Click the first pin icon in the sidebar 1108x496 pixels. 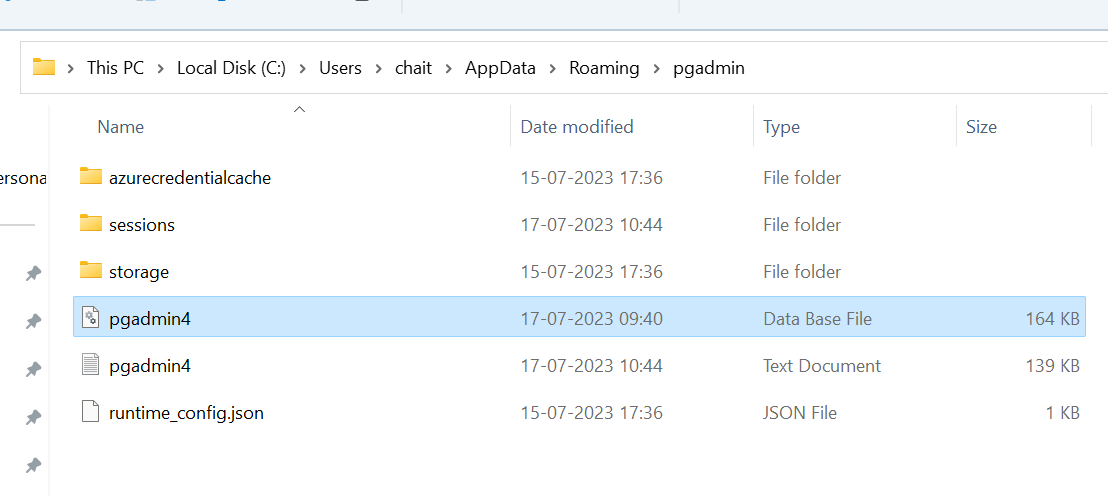tap(33, 274)
